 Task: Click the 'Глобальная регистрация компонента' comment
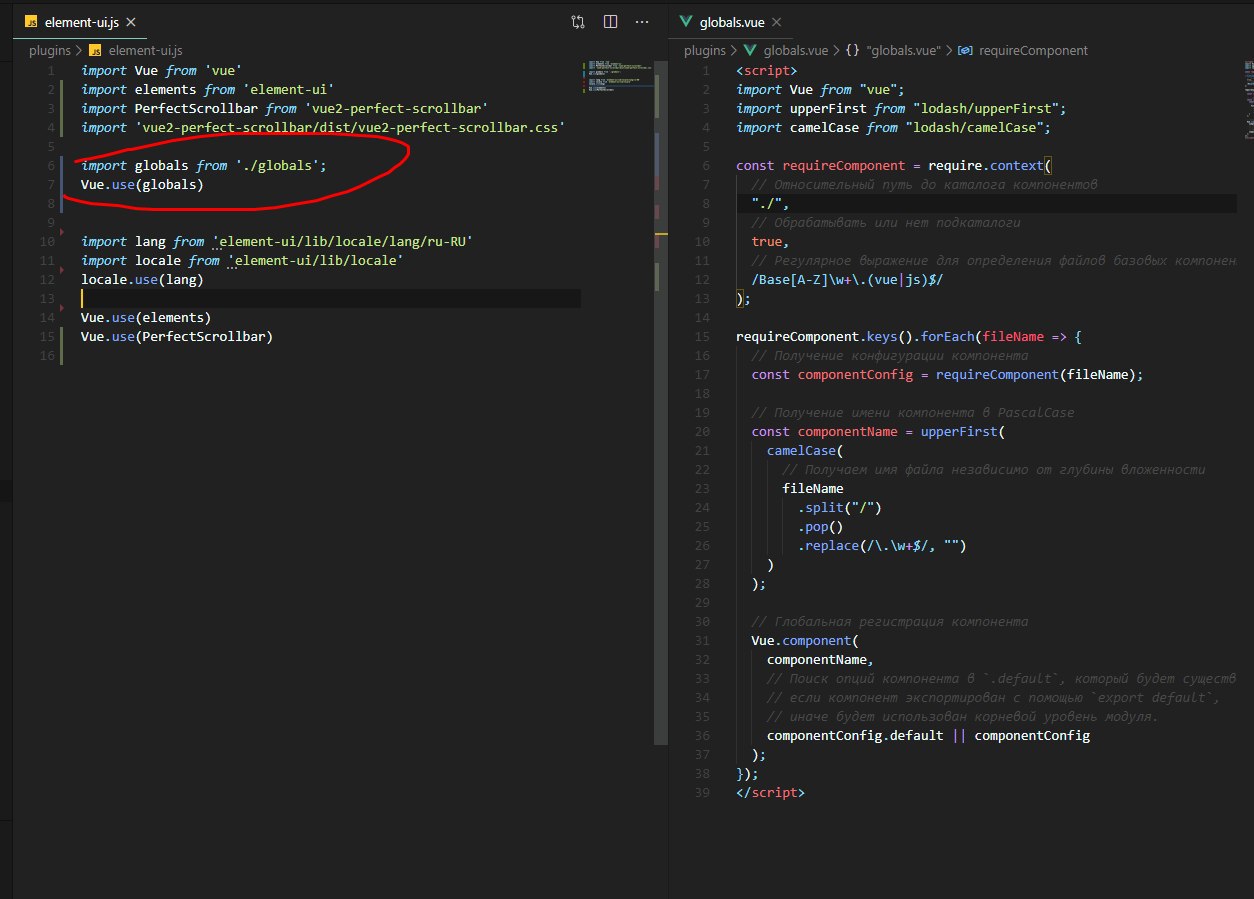click(x=889, y=621)
